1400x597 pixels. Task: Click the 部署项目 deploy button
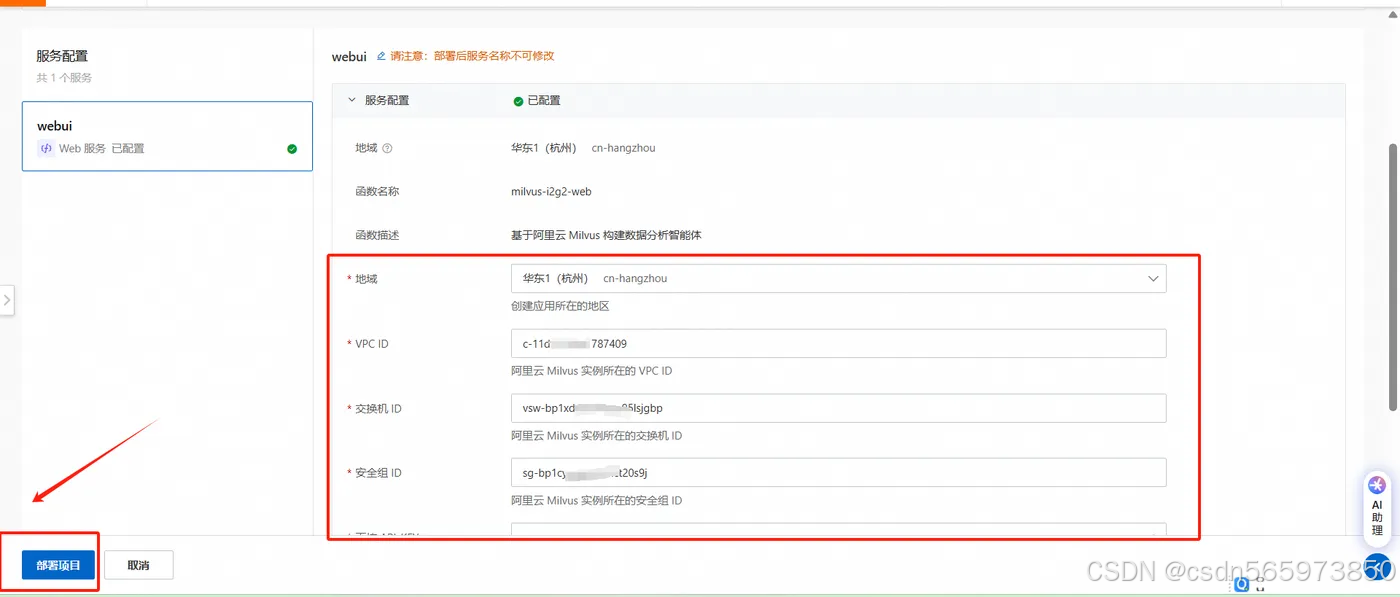(58, 565)
